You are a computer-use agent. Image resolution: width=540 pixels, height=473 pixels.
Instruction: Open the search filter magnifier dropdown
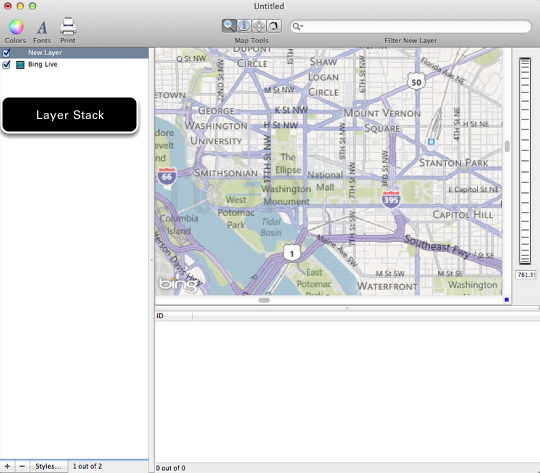click(298, 27)
